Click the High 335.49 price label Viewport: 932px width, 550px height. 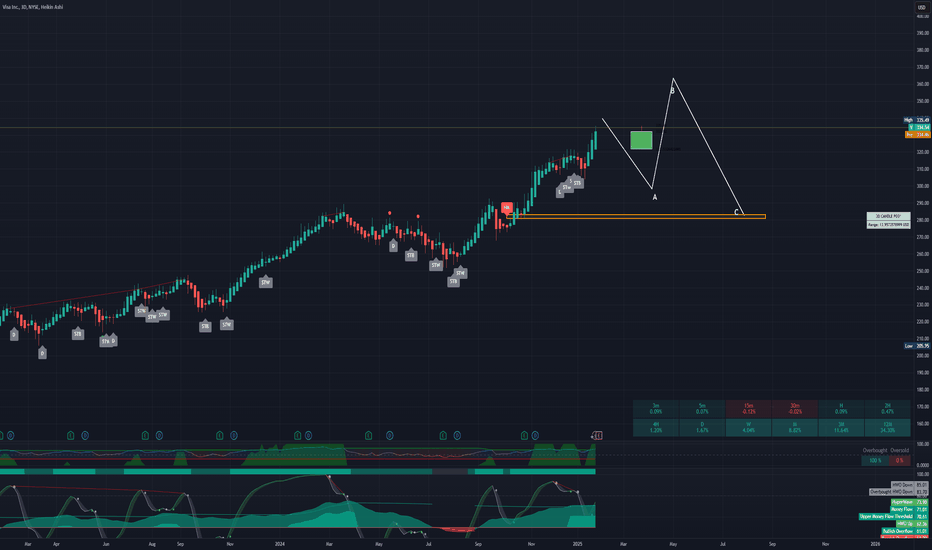(916, 120)
